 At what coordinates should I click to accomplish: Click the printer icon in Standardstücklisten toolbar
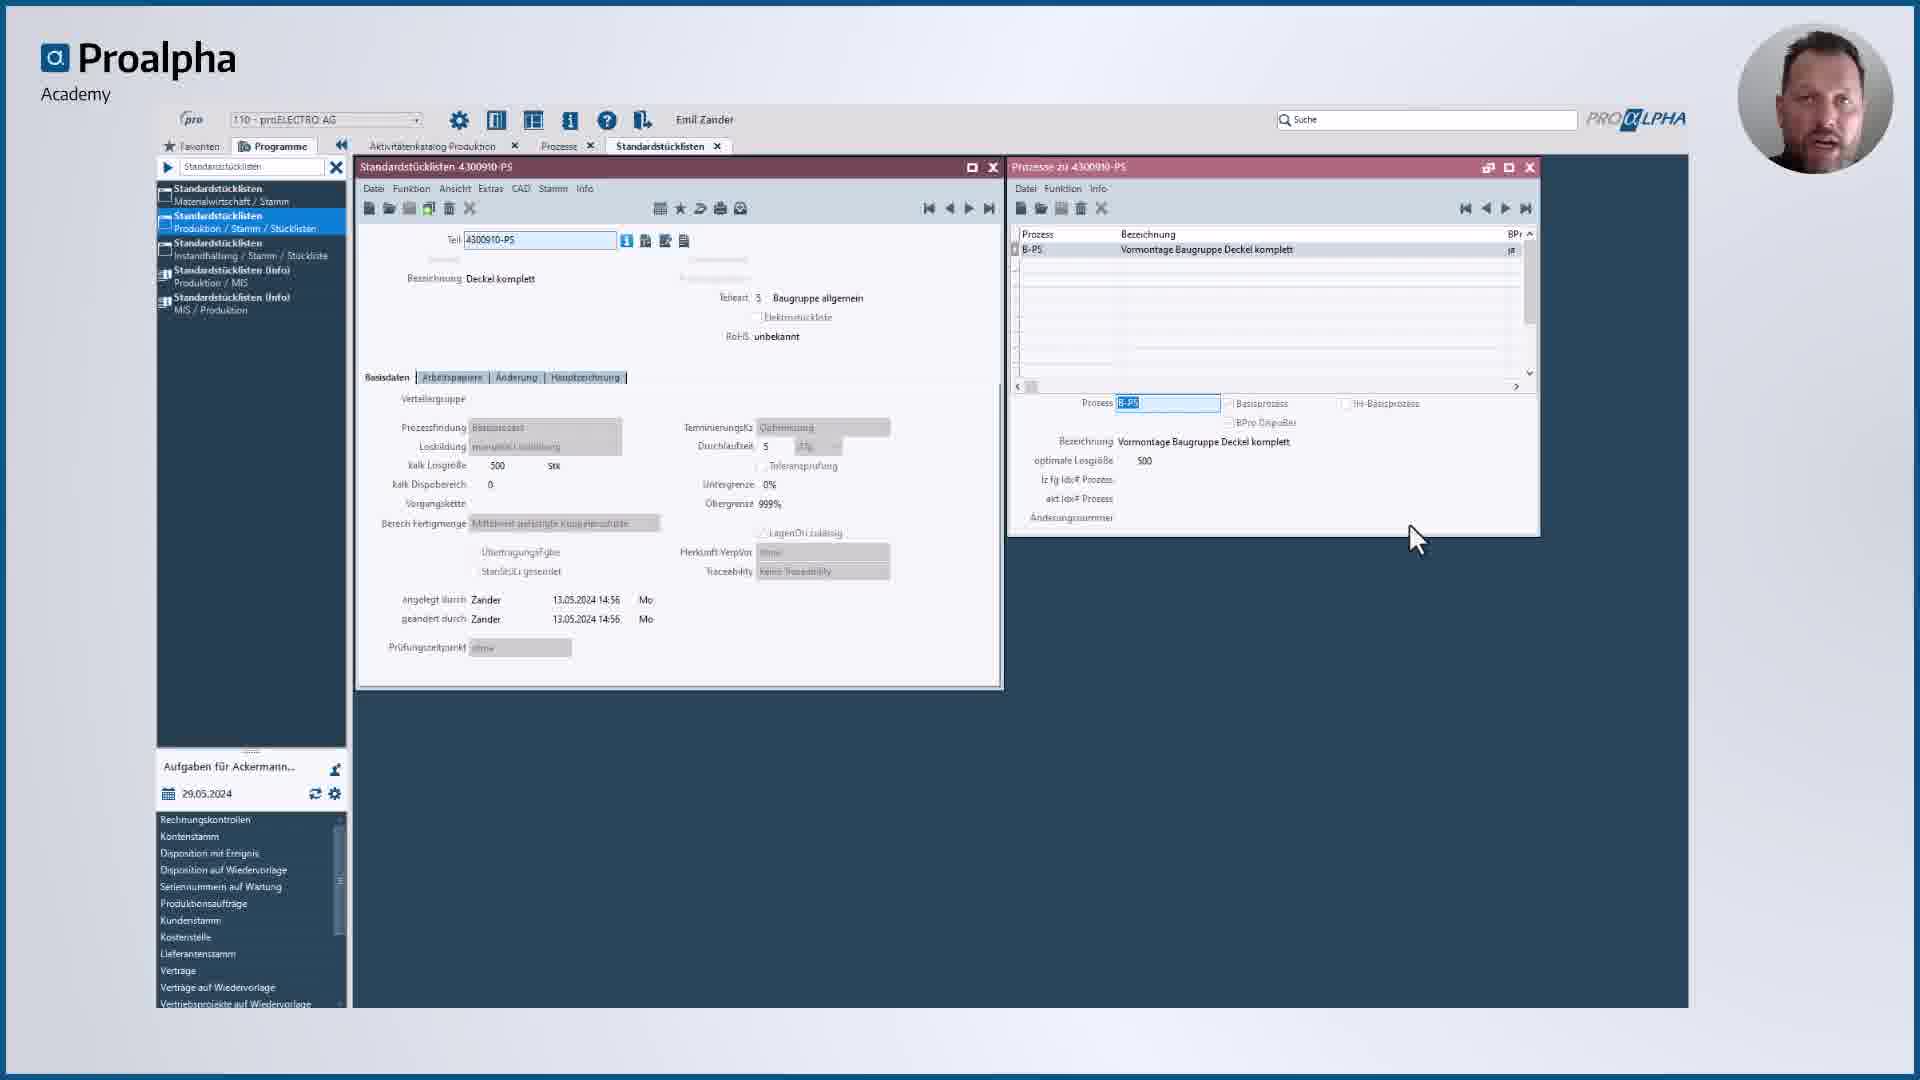(x=720, y=208)
